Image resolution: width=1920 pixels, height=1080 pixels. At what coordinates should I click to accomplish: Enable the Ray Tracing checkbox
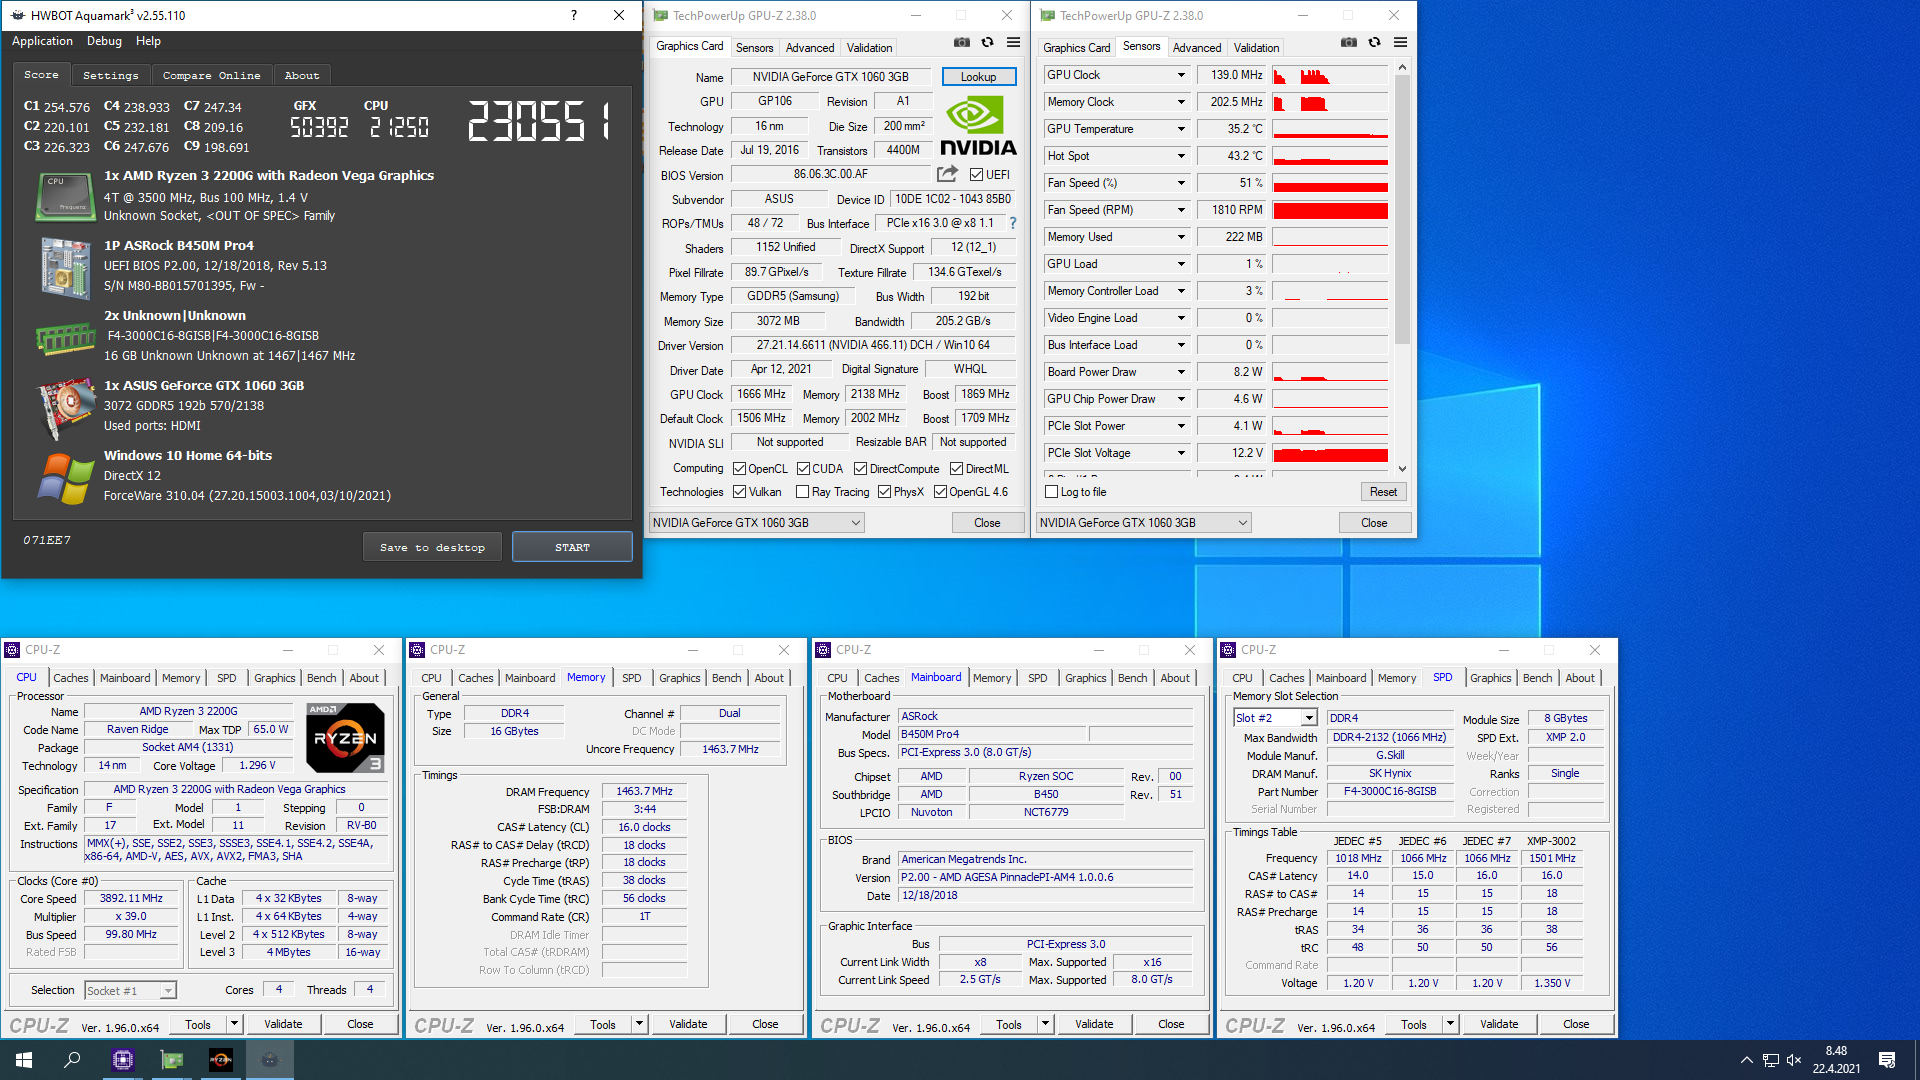tap(802, 492)
